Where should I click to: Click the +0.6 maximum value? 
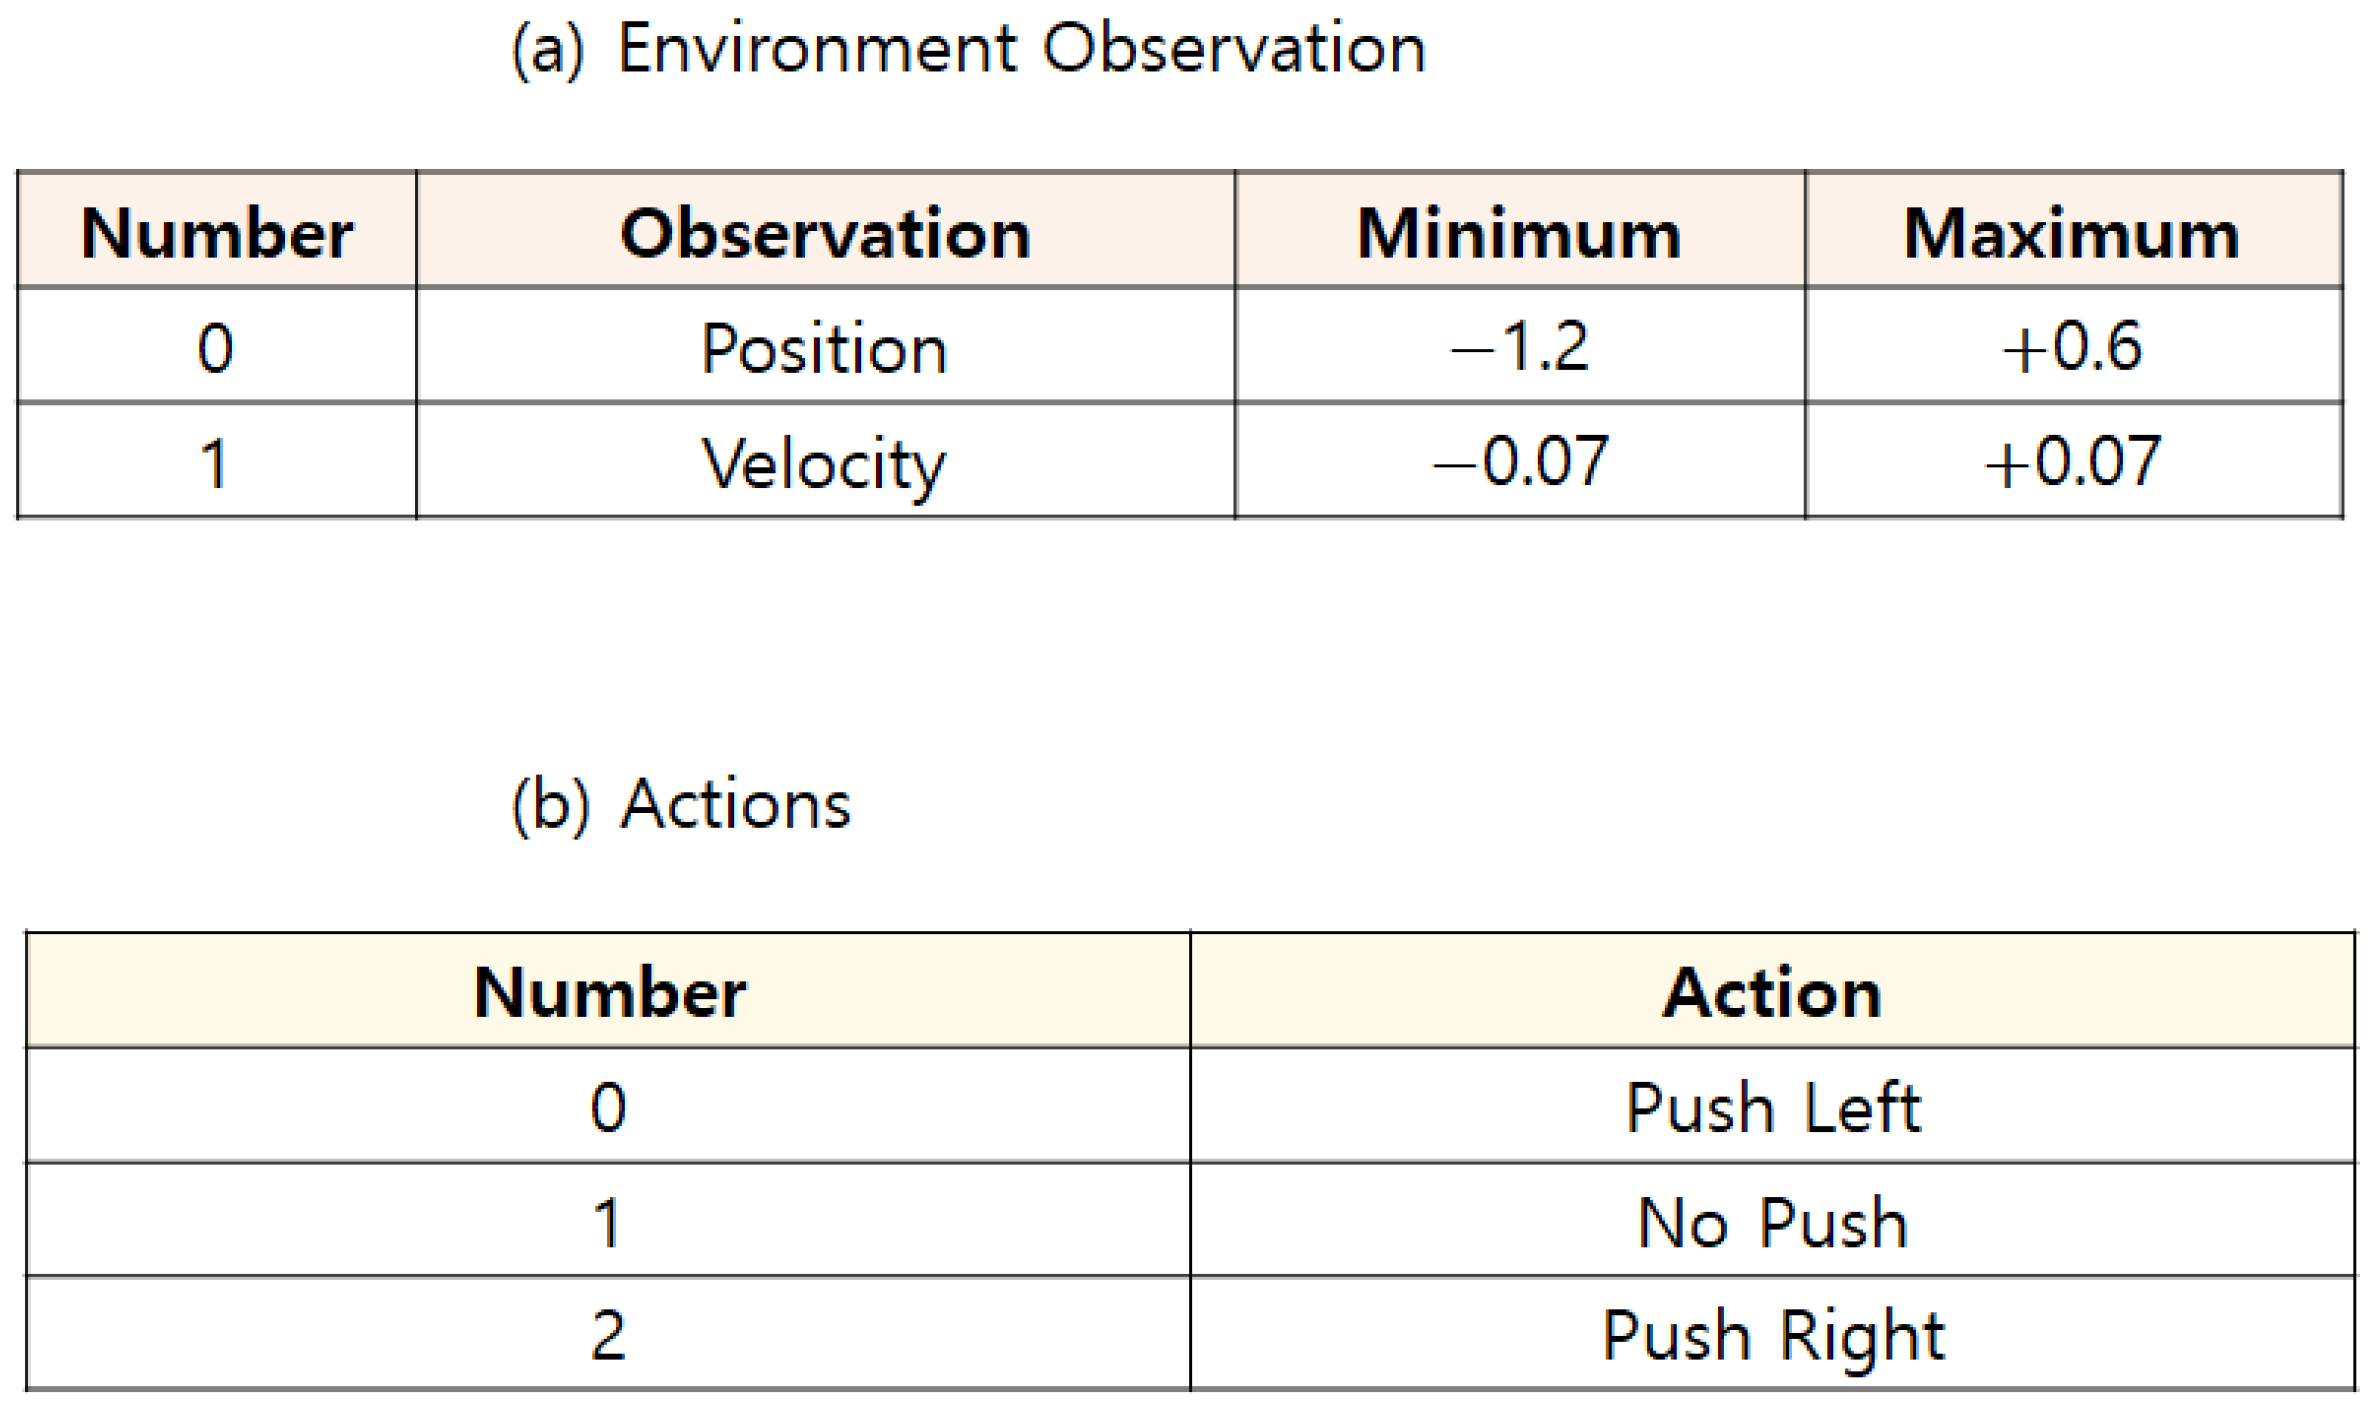[x=2072, y=347]
